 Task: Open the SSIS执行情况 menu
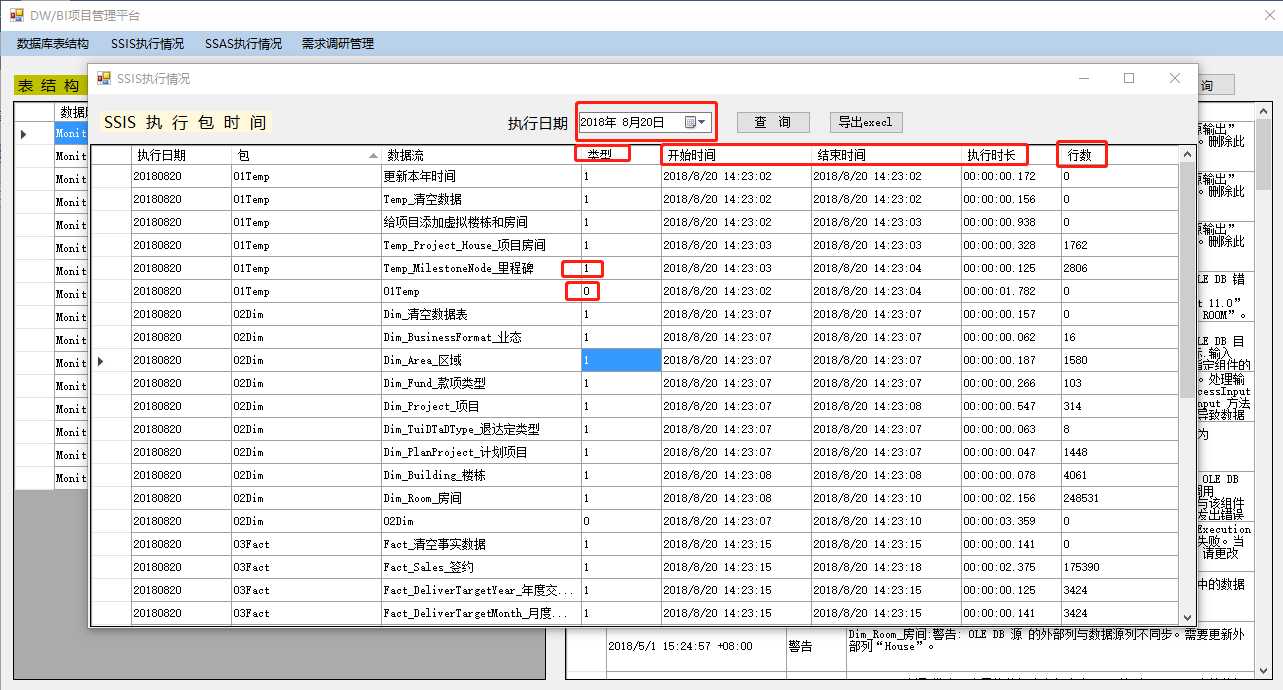click(147, 44)
